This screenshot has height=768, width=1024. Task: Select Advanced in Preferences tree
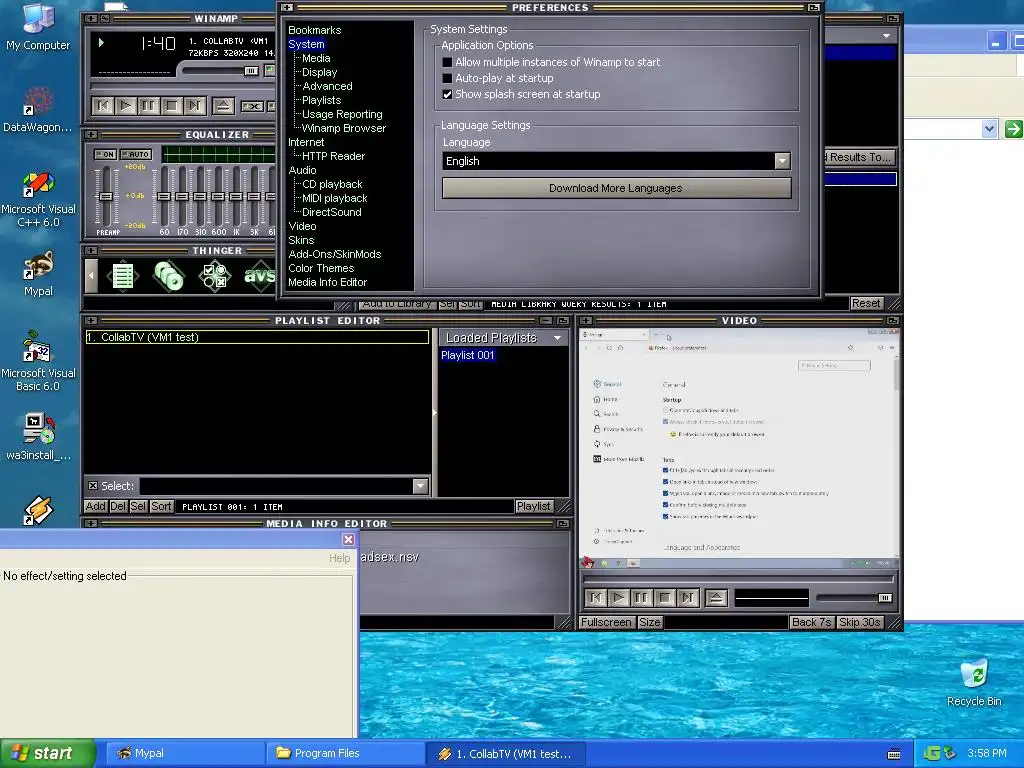pos(327,86)
